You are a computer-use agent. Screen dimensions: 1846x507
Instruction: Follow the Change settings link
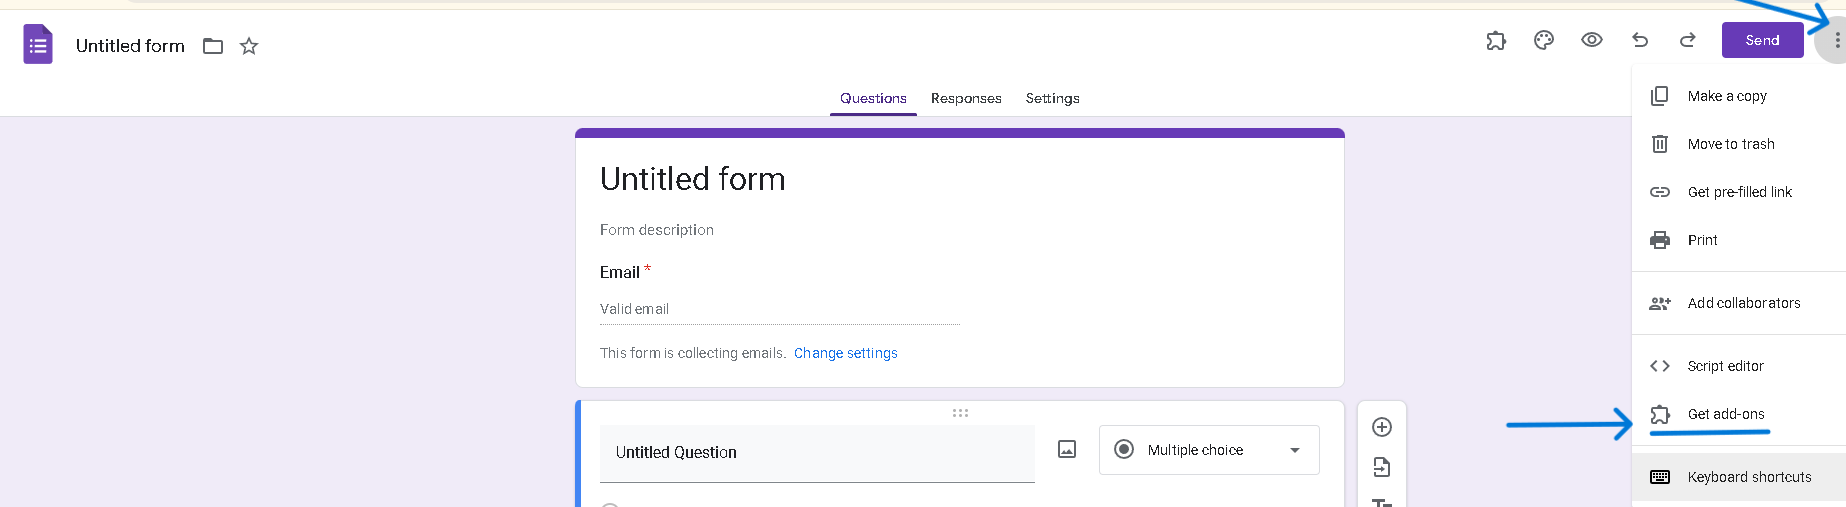tap(845, 353)
